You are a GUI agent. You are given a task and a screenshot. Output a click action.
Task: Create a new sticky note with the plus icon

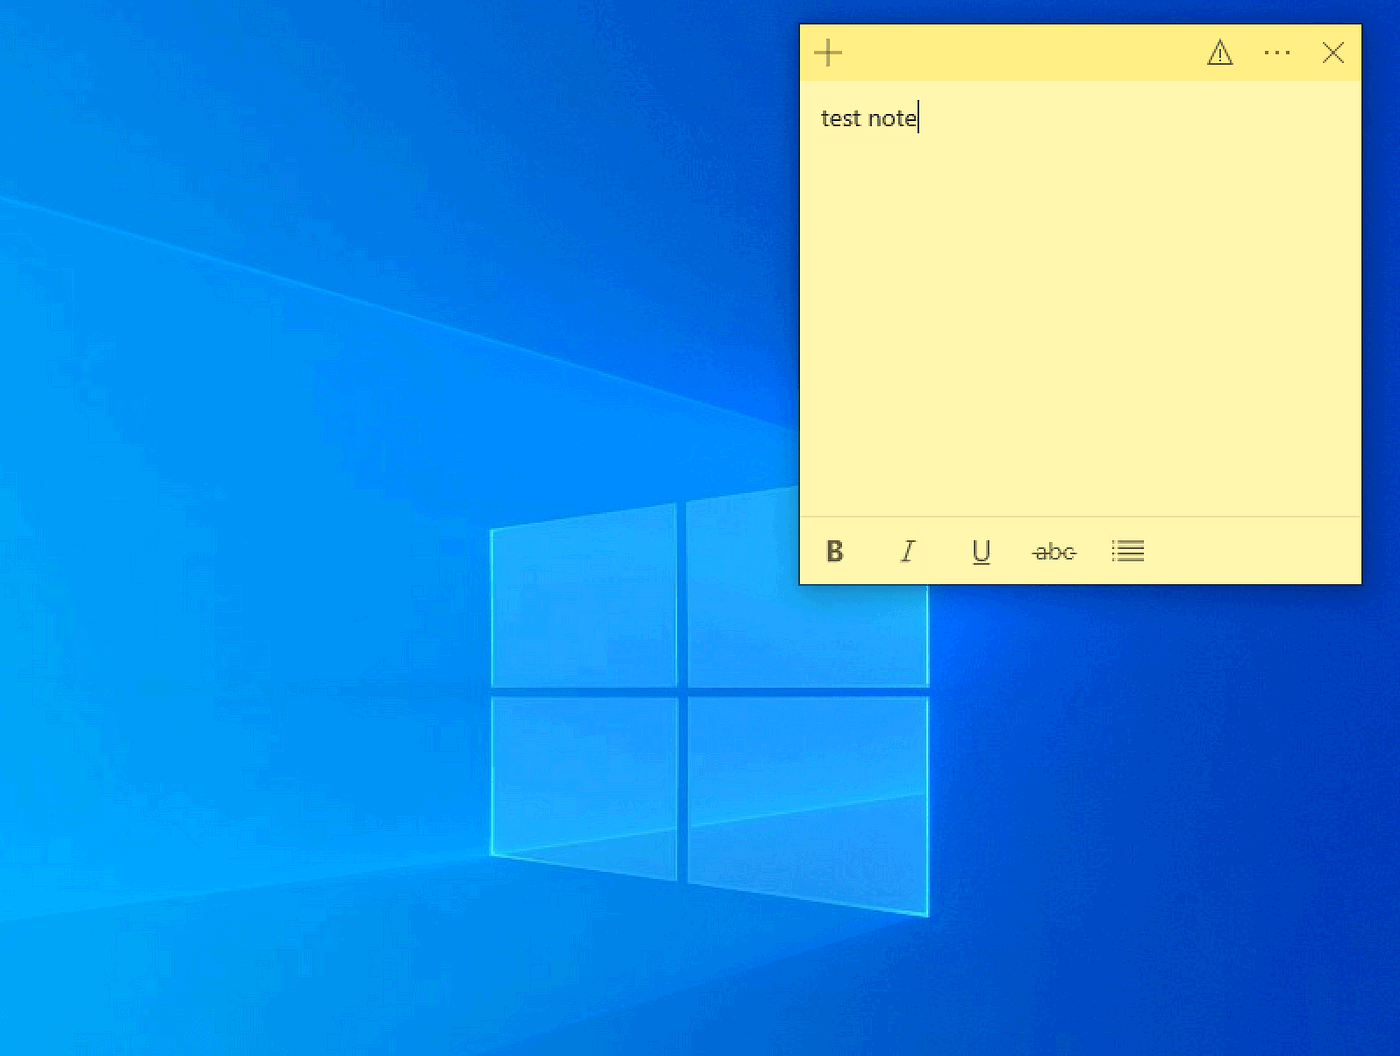828,53
